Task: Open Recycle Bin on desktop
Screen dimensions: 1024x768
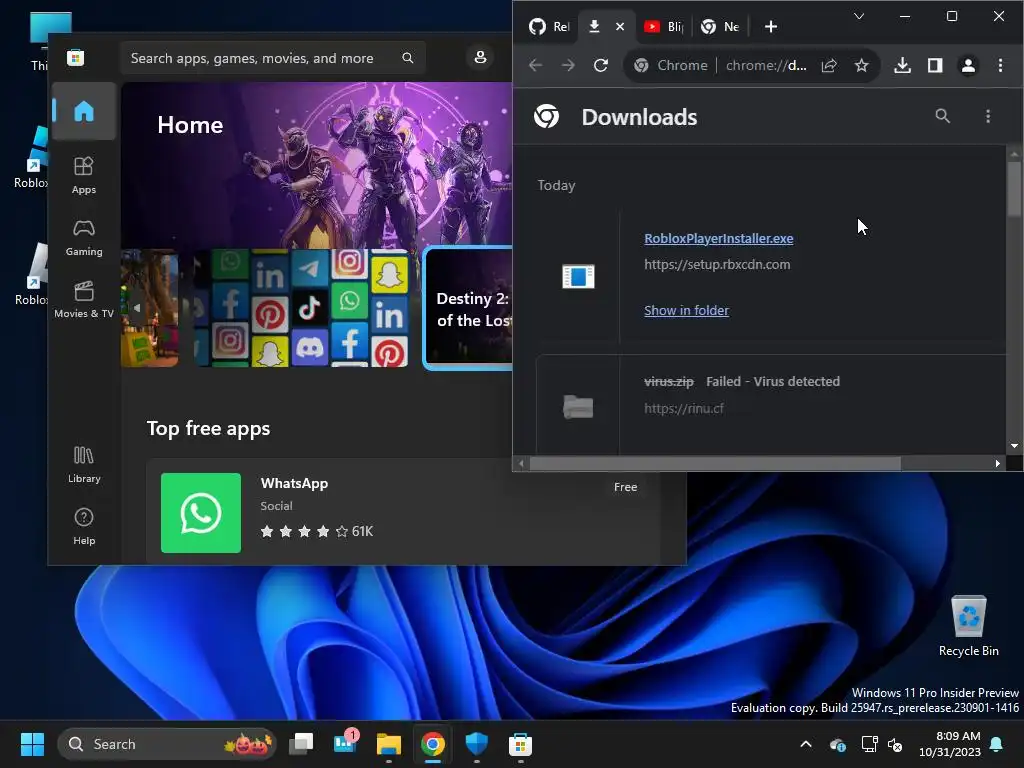Action: 968,626
